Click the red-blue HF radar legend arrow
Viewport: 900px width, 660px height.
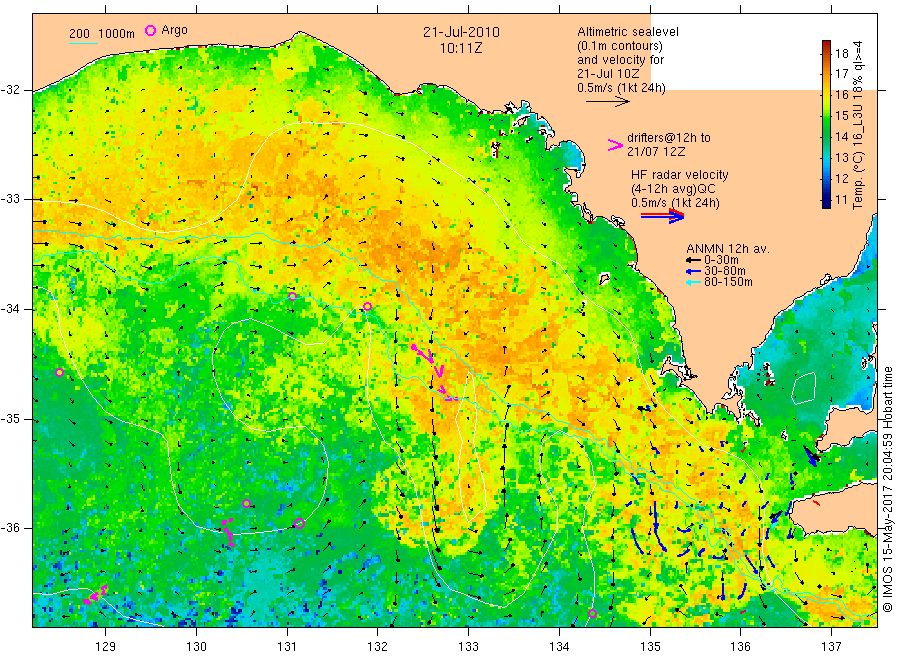click(662, 216)
